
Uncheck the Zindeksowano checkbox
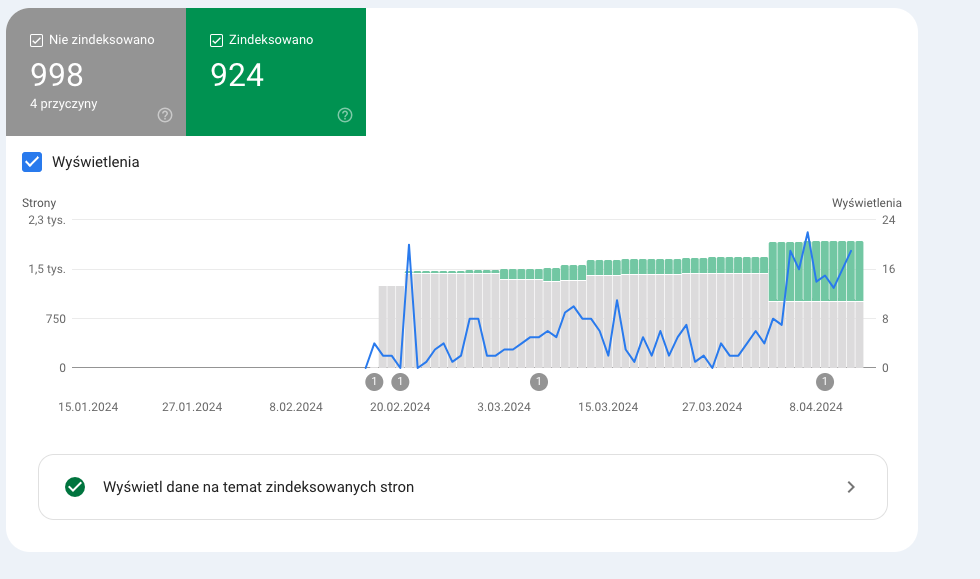pyautogui.click(x=216, y=41)
